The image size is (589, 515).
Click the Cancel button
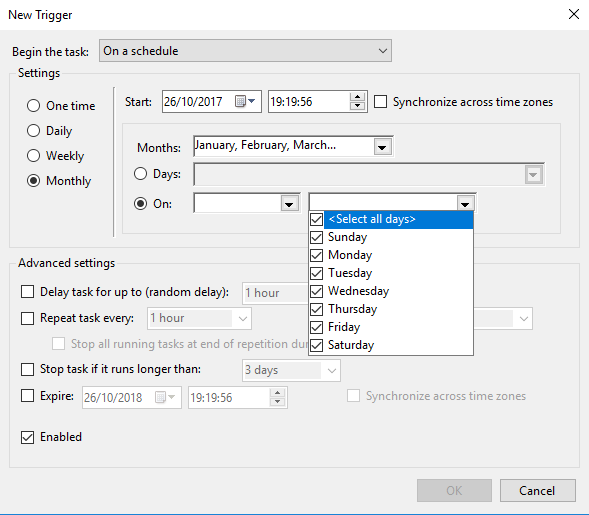(538, 491)
